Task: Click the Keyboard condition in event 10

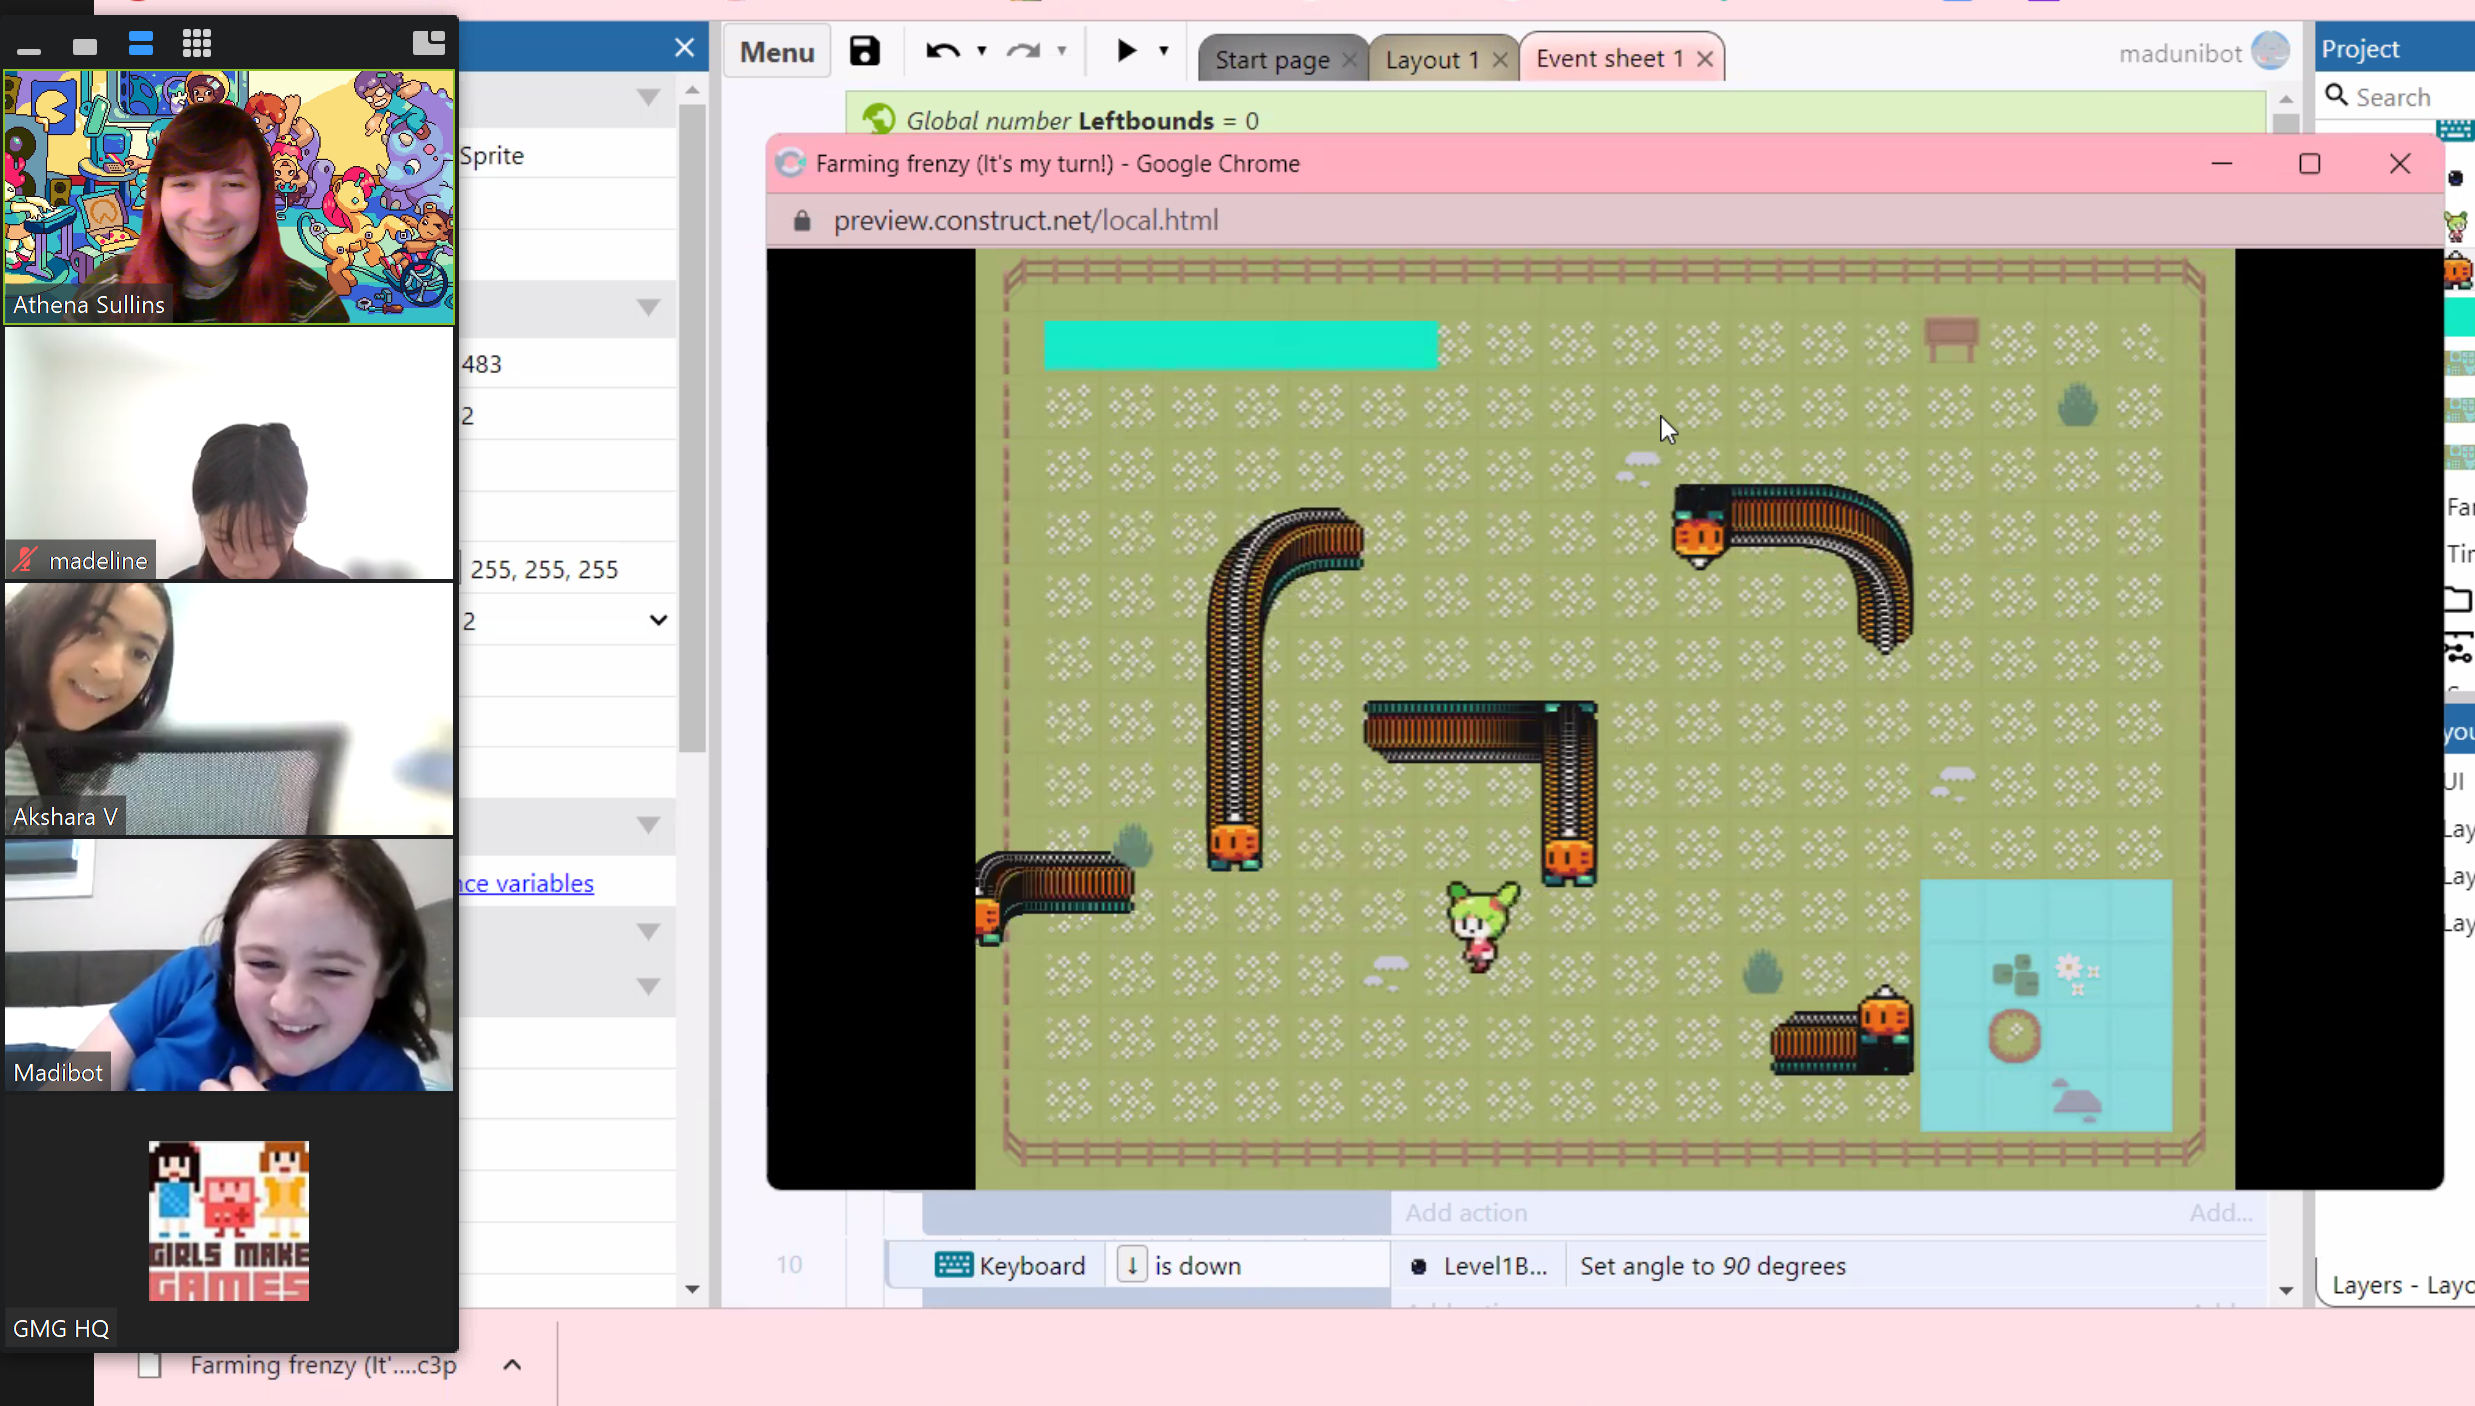Action: [1010, 1266]
